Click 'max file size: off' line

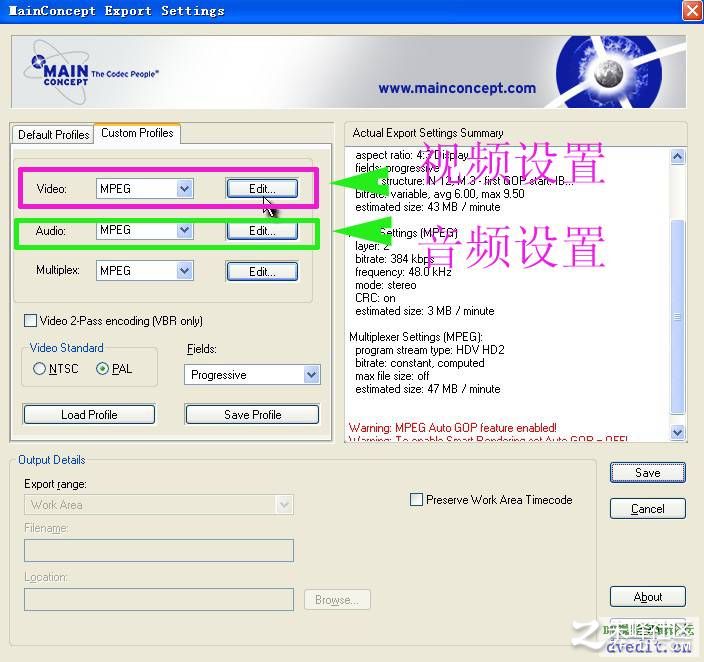392,376
